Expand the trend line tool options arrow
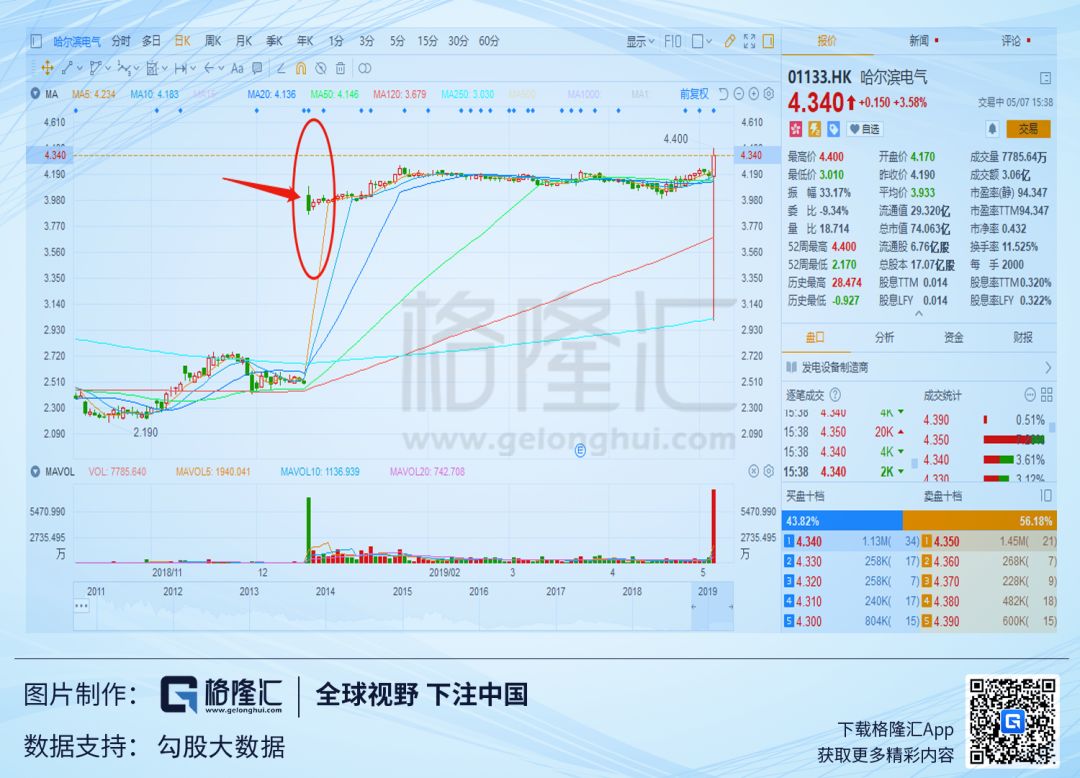This screenshot has height=778, width=1080. pos(80,67)
